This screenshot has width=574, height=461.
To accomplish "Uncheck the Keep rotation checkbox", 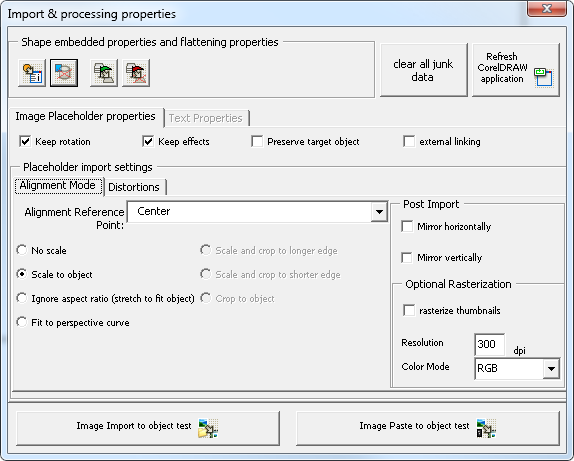I will click(x=25, y=141).
